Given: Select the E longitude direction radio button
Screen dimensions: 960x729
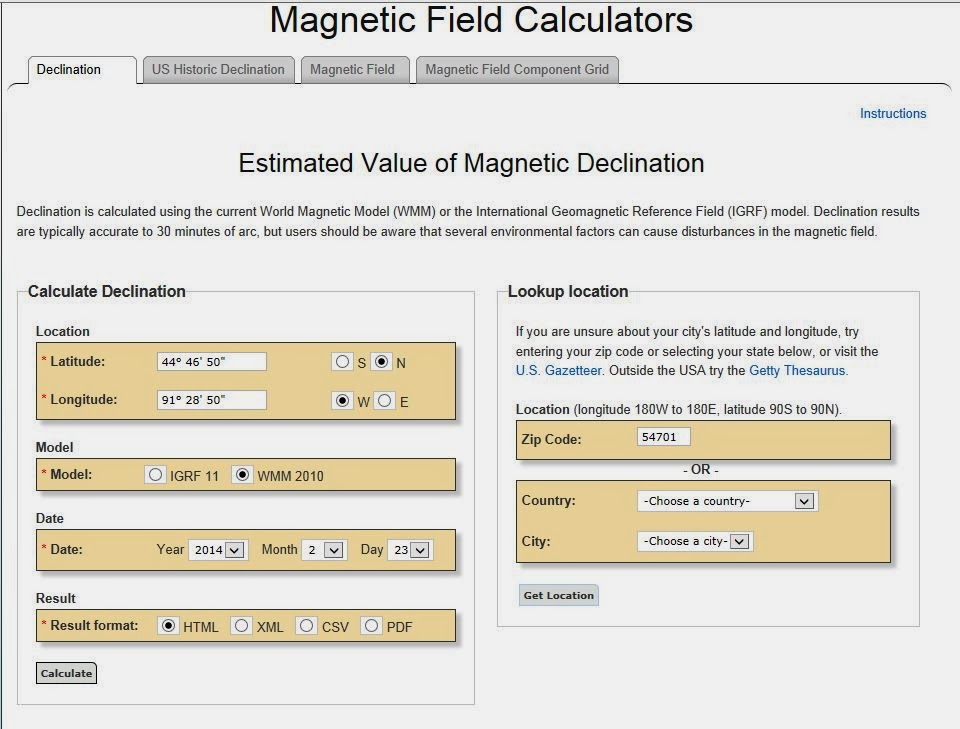Looking at the screenshot, I should (384, 401).
